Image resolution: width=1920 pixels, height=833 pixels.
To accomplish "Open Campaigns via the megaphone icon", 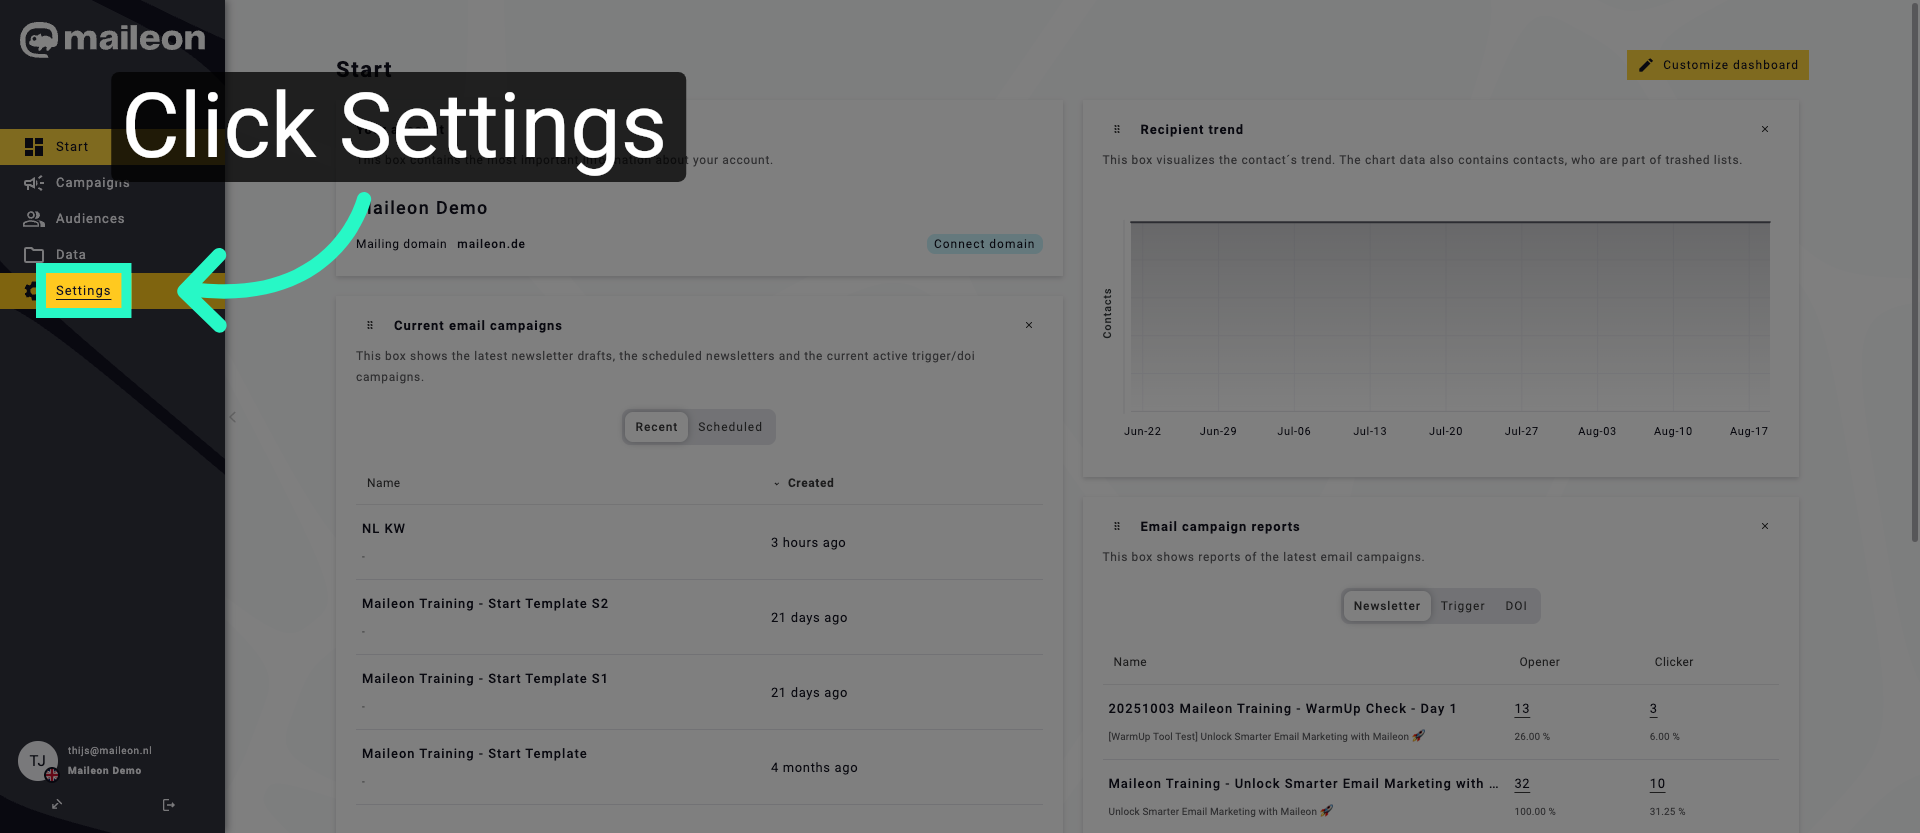I will pos(34,183).
